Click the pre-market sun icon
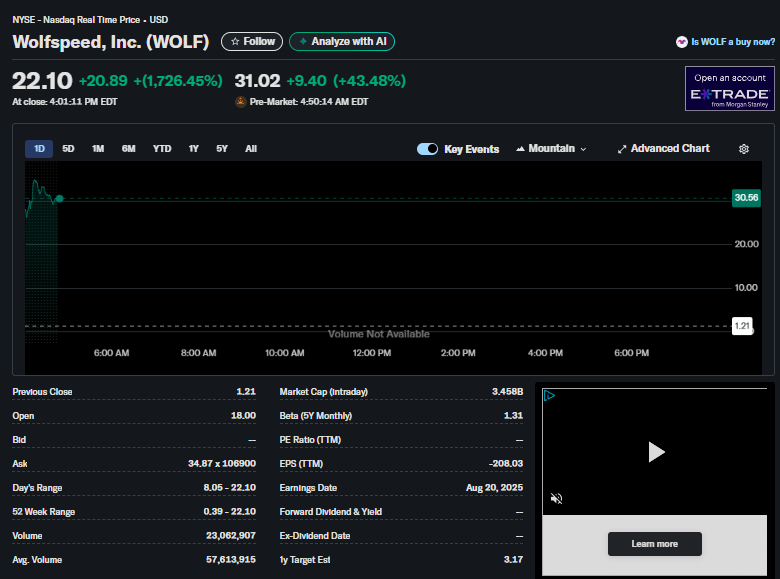The width and height of the screenshot is (780, 579). click(x=241, y=101)
